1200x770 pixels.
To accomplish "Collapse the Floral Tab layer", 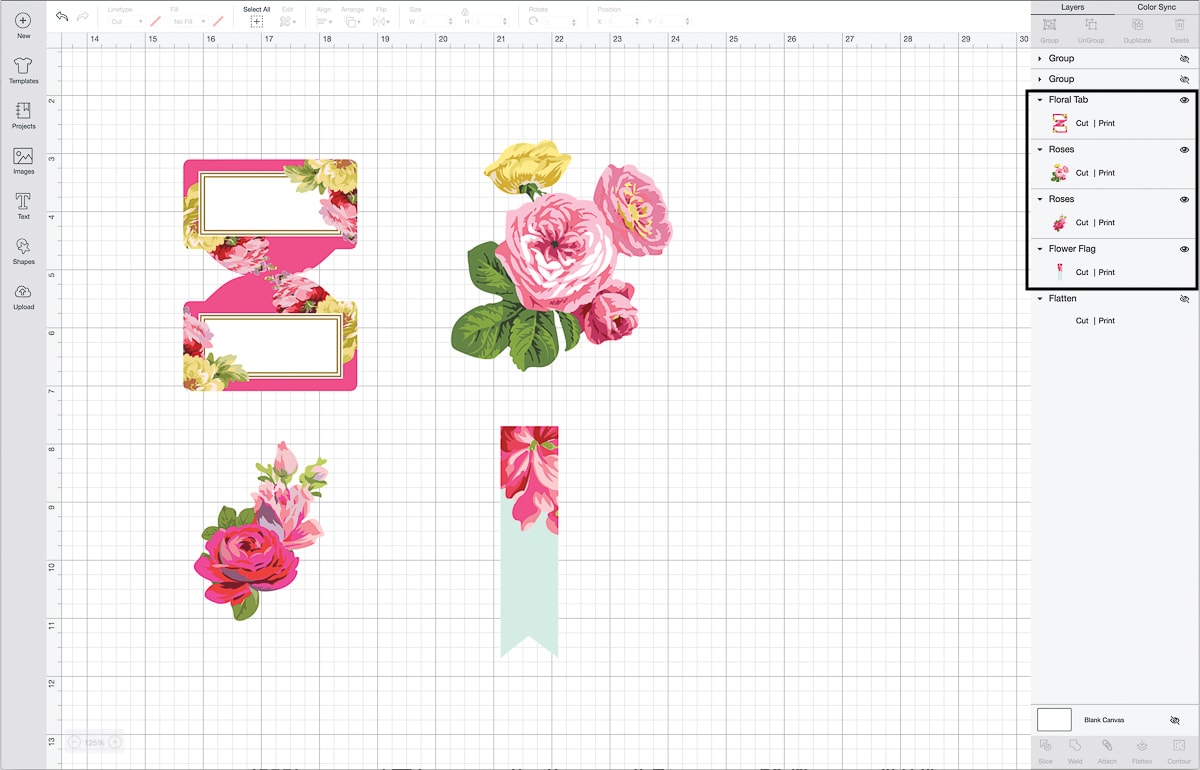I will click(x=1040, y=100).
